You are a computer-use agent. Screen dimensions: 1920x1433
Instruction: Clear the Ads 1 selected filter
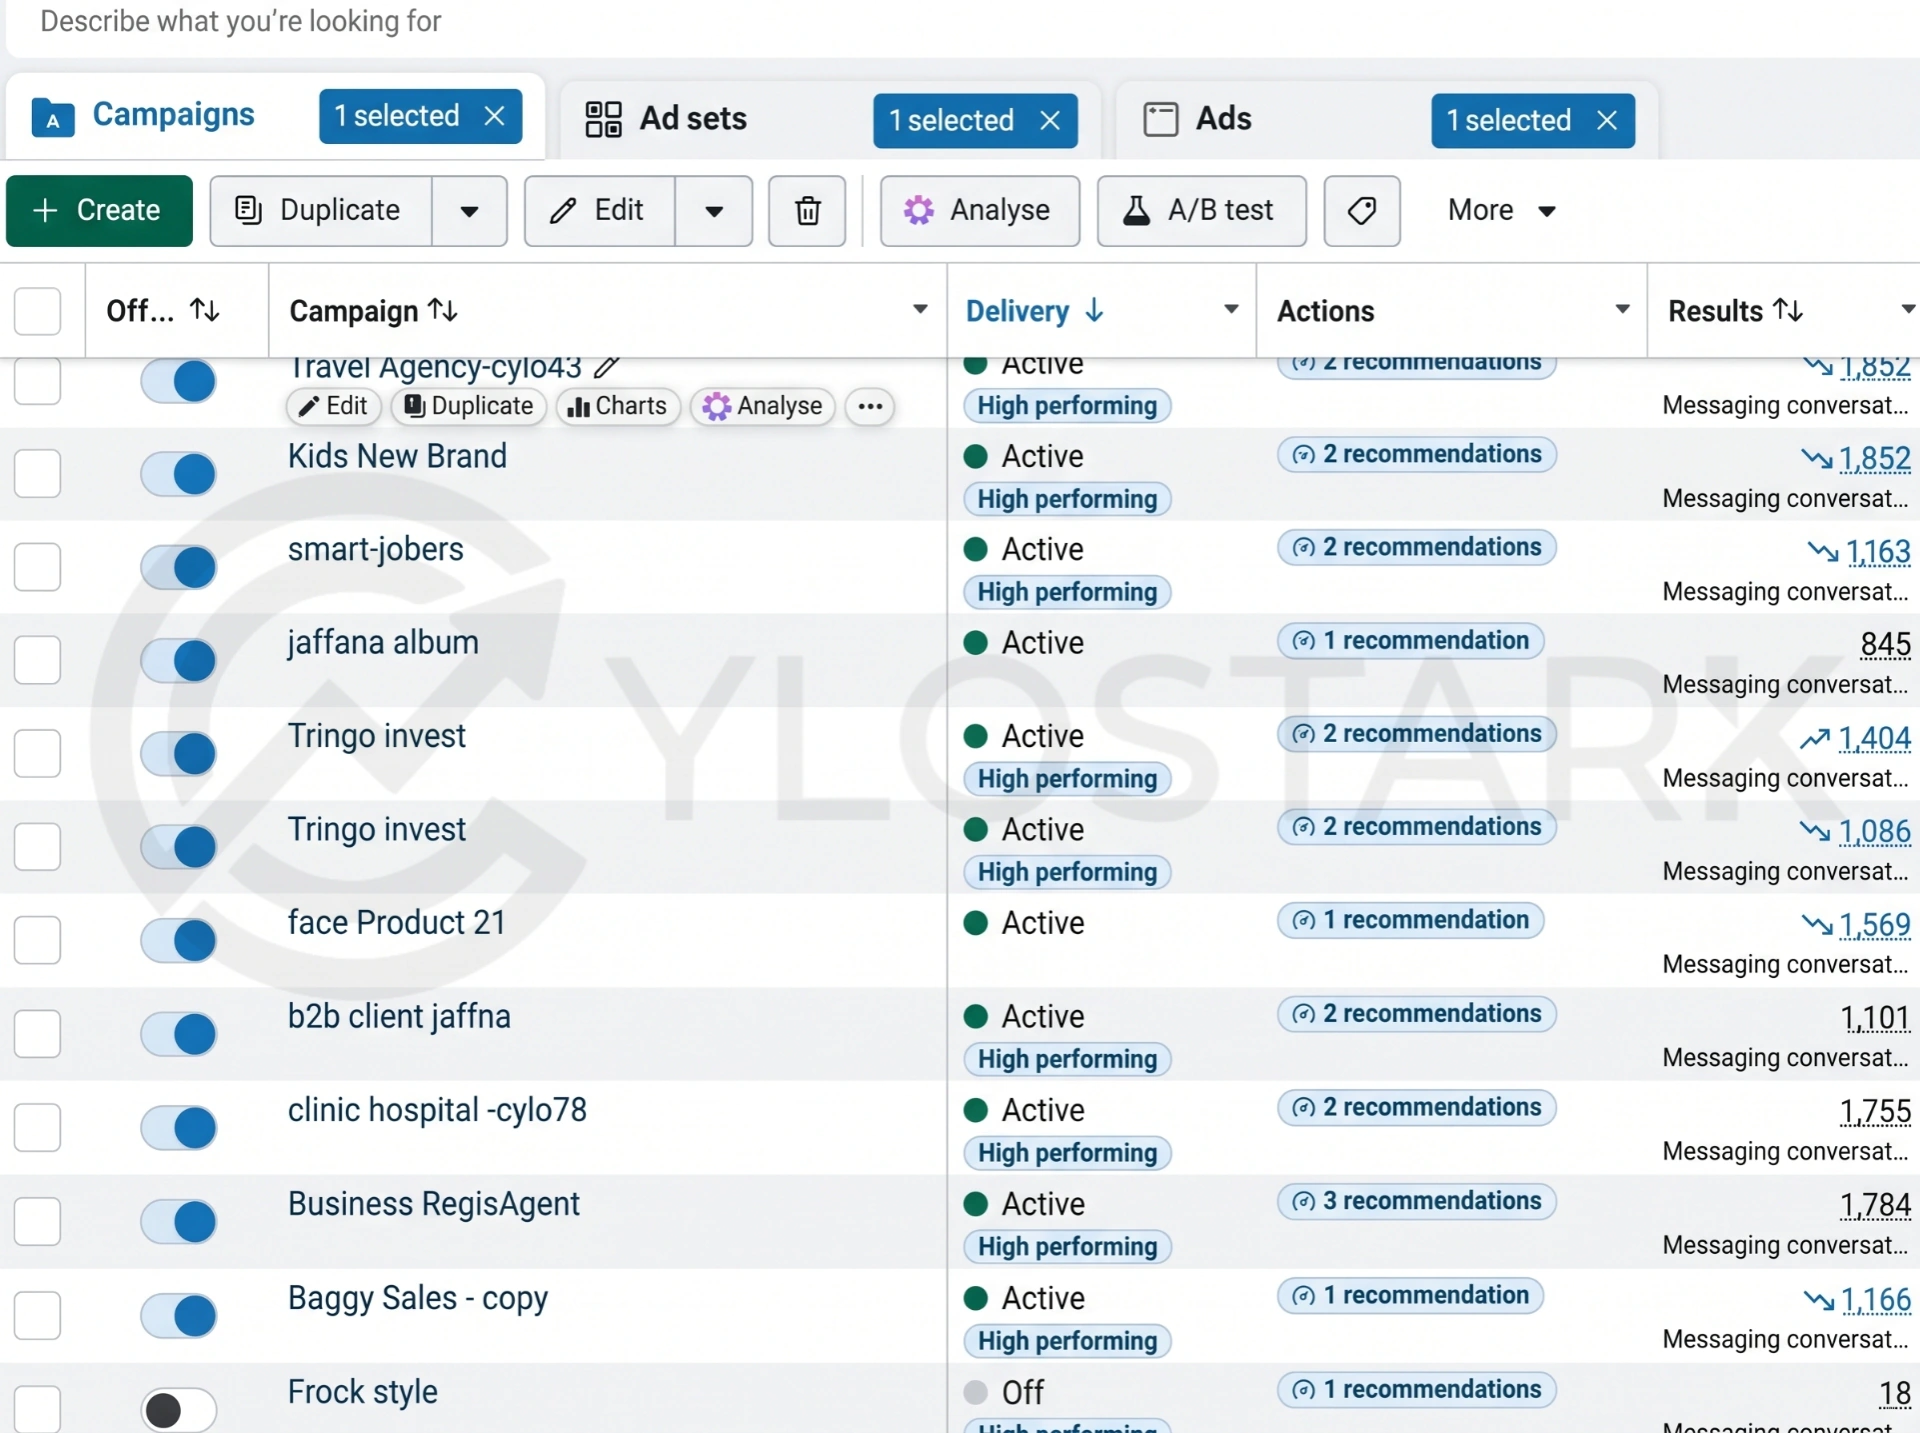1607,120
